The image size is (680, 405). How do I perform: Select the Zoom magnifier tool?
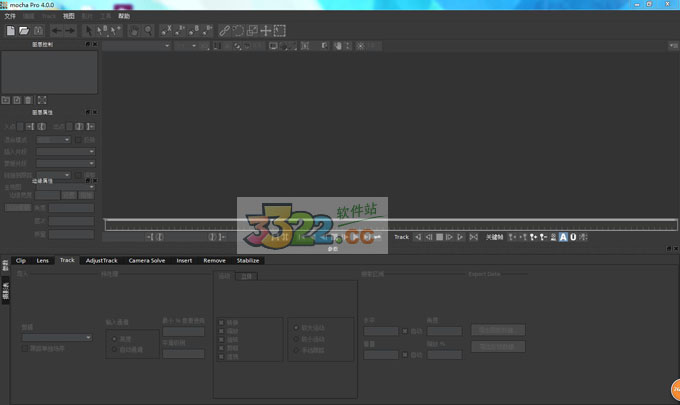(x=148, y=31)
